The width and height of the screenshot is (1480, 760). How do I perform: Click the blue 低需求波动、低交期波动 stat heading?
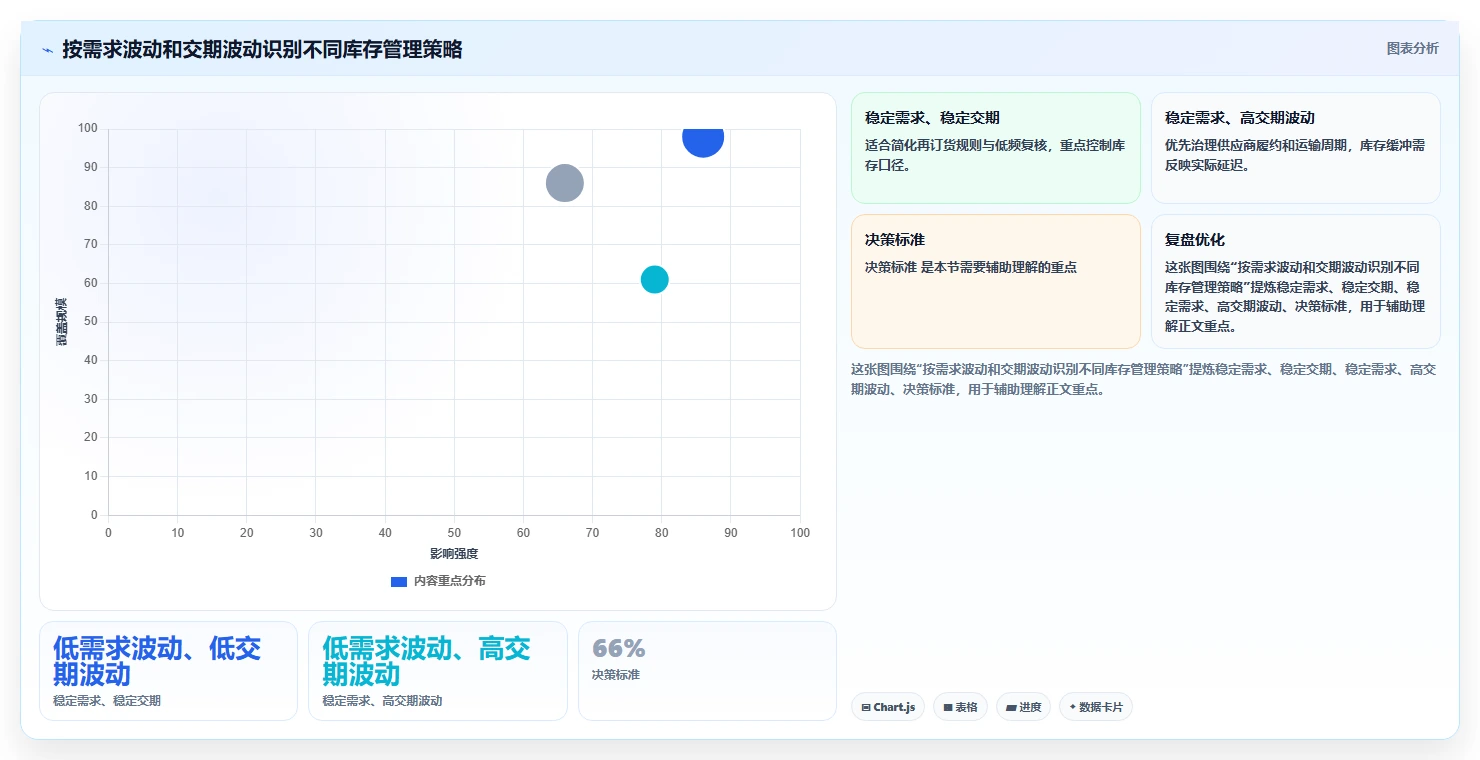[x=157, y=660]
